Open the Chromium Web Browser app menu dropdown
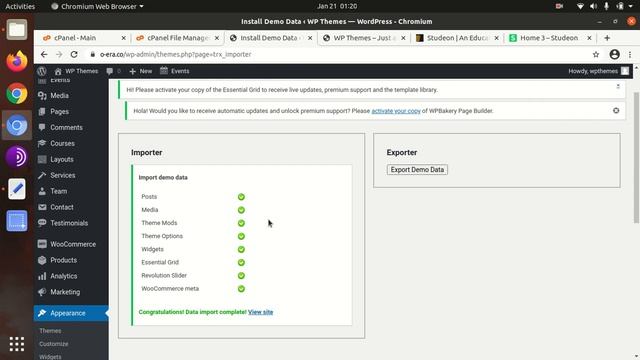This screenshot has height=360, width=640. click(98, 6)
